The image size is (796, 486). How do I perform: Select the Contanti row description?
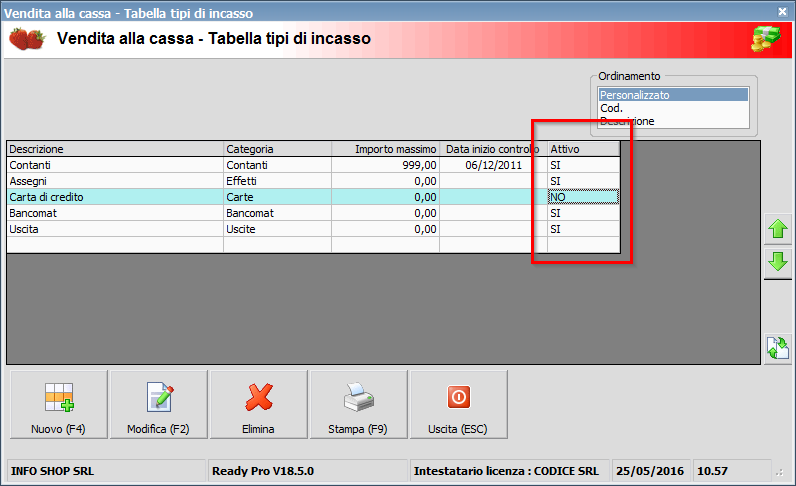pyautogui.click(x=115, y=165)
